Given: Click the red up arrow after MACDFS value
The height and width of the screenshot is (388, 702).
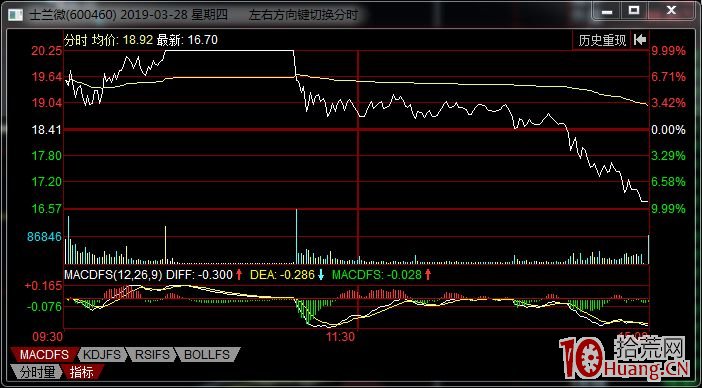Looking at the screenshot, I should [x=428, y=274].
